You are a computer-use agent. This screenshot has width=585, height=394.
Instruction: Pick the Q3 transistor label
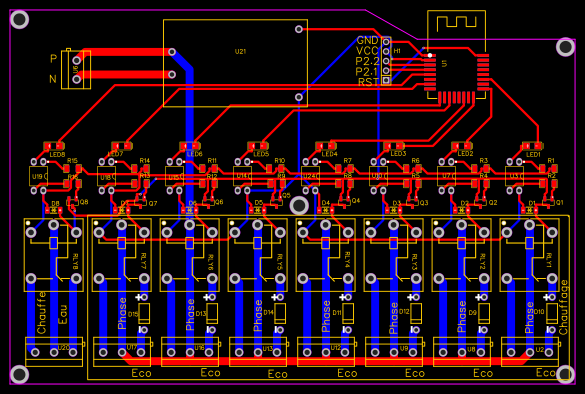tap(424, 203)
